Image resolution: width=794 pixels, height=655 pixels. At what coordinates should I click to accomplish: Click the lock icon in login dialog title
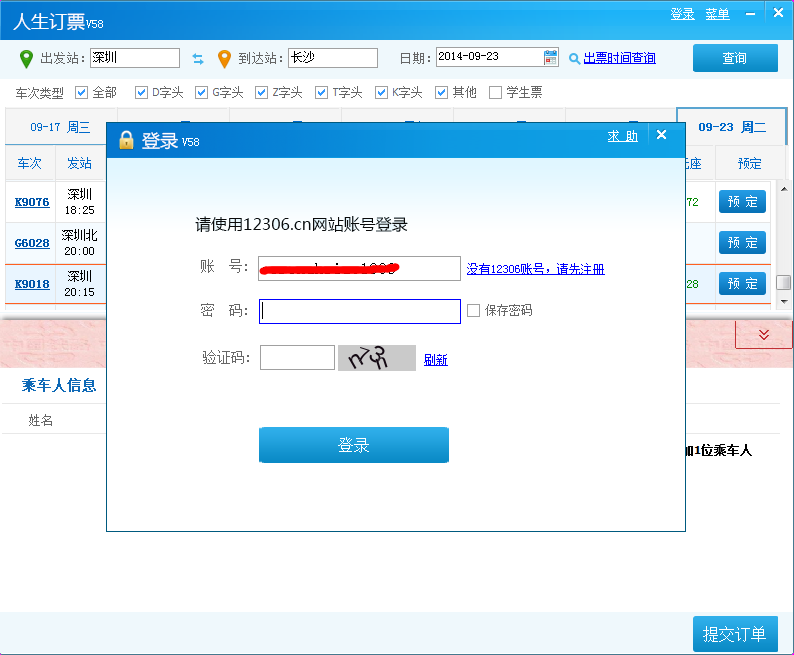[126, 140]
